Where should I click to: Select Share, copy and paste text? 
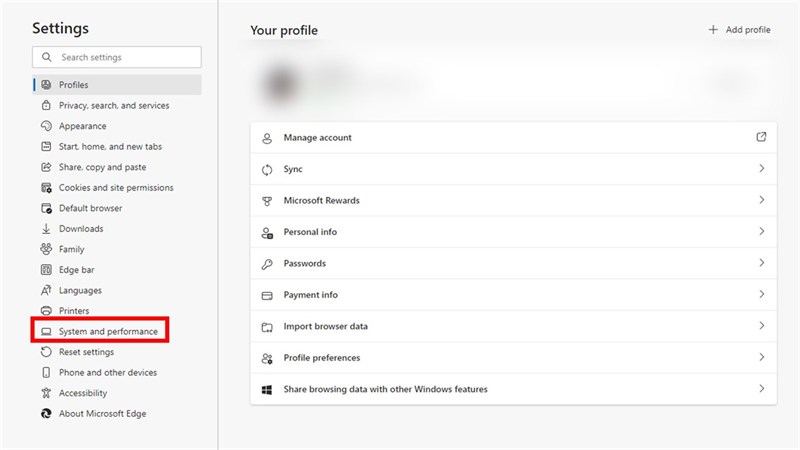click(102, 167)
